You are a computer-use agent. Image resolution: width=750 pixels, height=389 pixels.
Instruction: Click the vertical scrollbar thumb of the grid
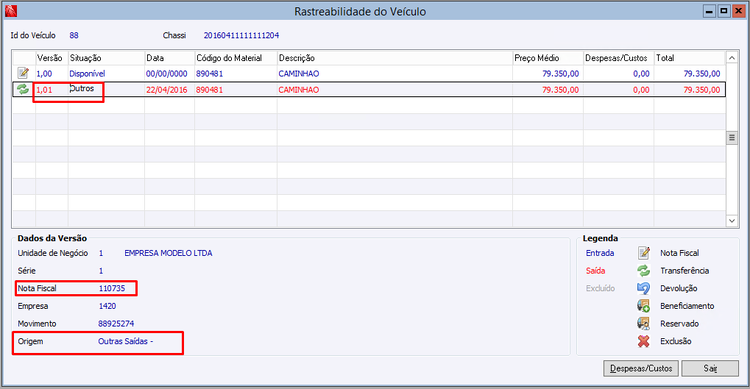(x=732, y=138)
